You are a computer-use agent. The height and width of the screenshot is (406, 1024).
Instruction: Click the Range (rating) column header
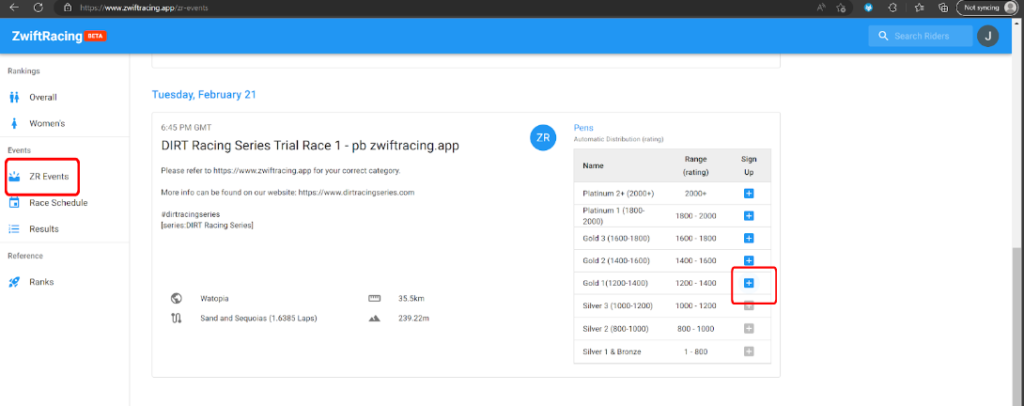696,166
